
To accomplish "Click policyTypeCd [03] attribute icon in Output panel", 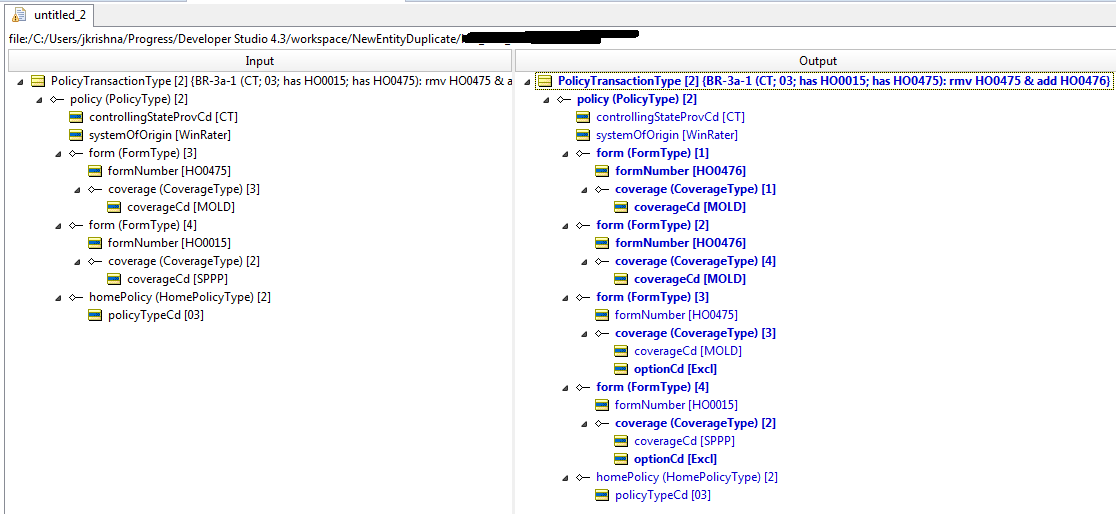I will coord(602,495).
